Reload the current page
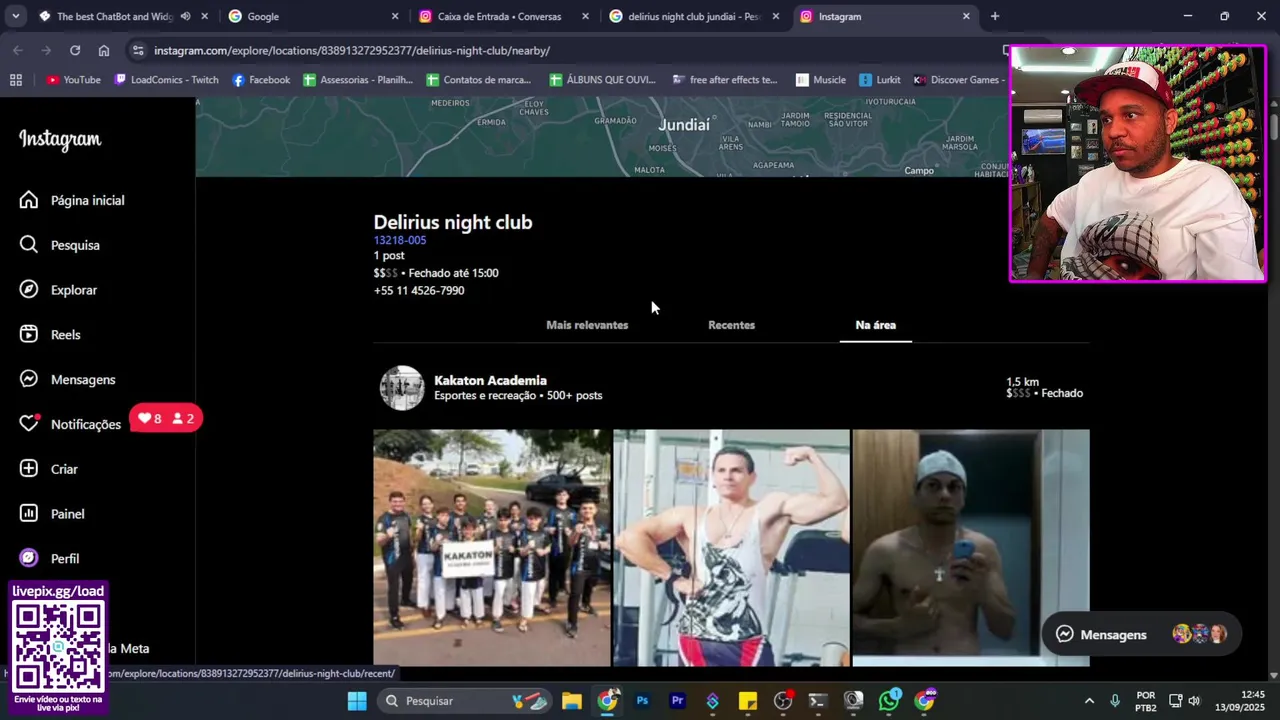The width and height of the screenshot is (1280, 720). pos(75,50)
